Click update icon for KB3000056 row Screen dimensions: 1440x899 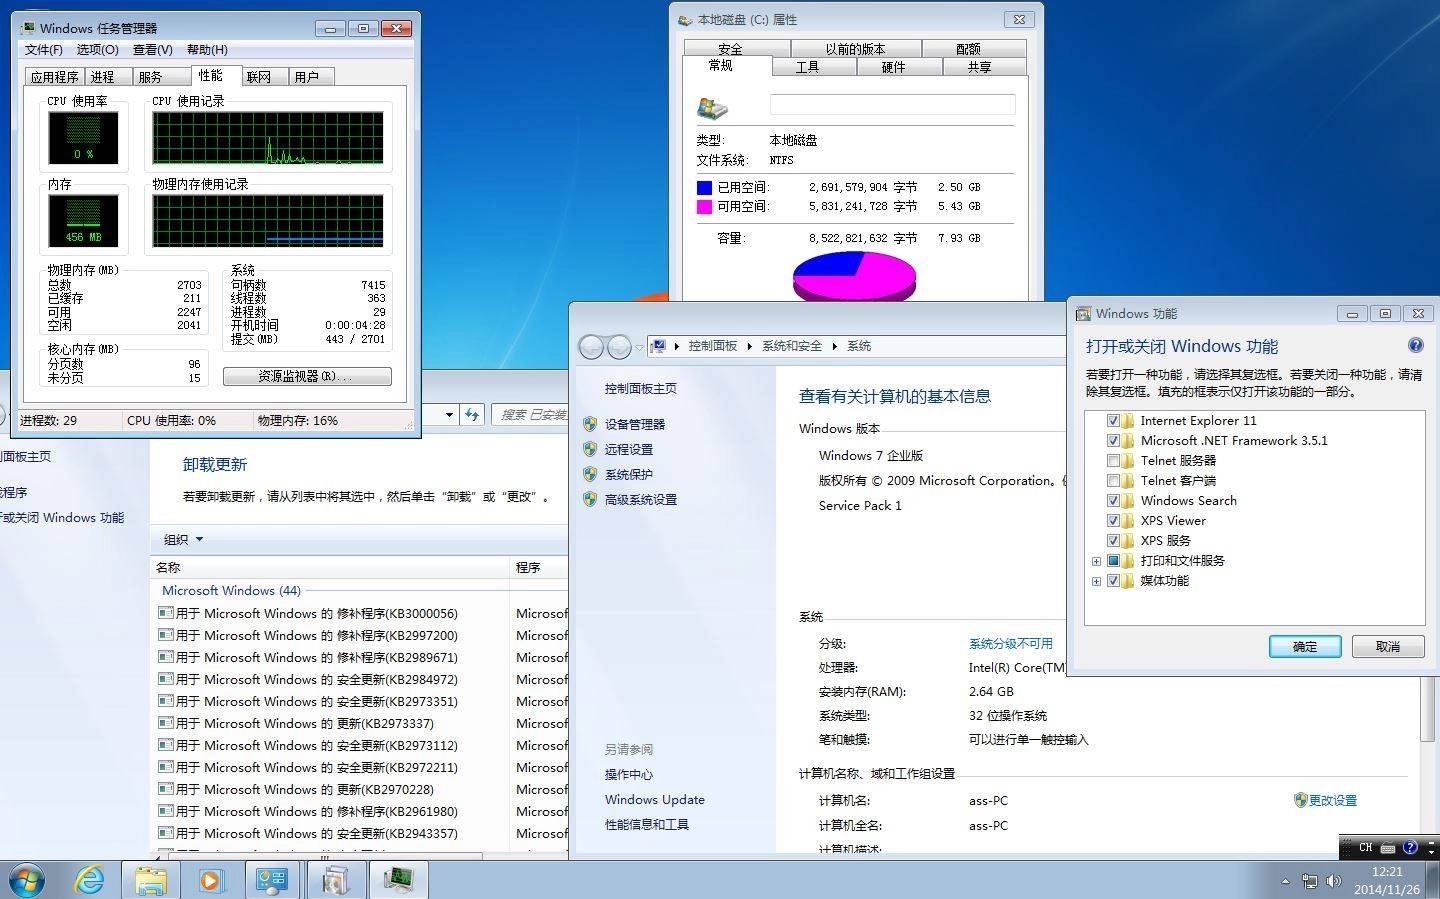166,613
